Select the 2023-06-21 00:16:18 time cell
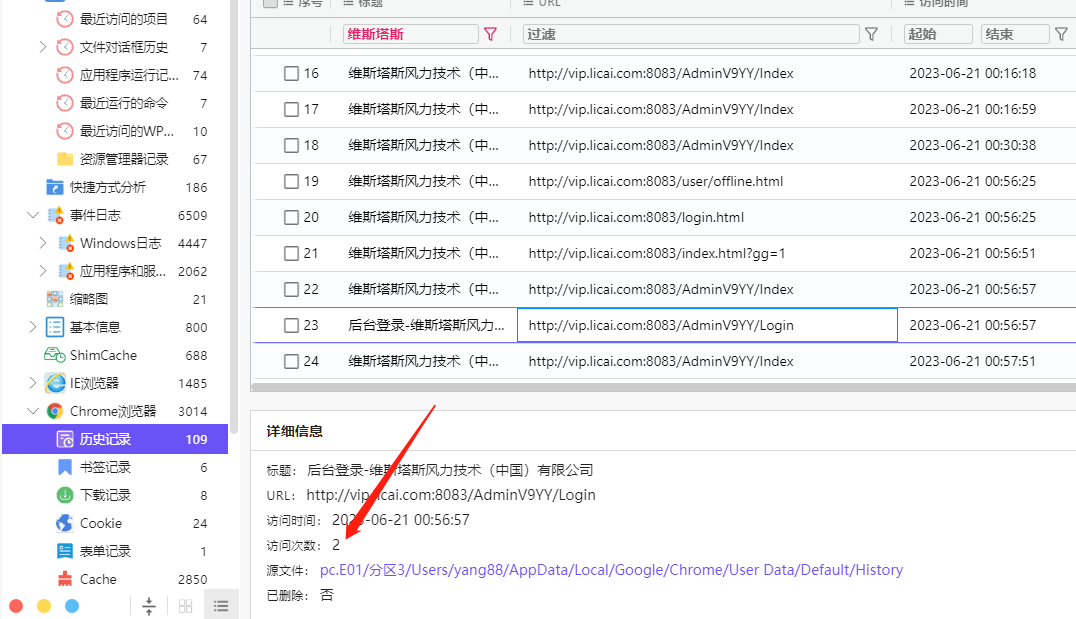Viewport: 1076px width, 619px height. [972, 73]
